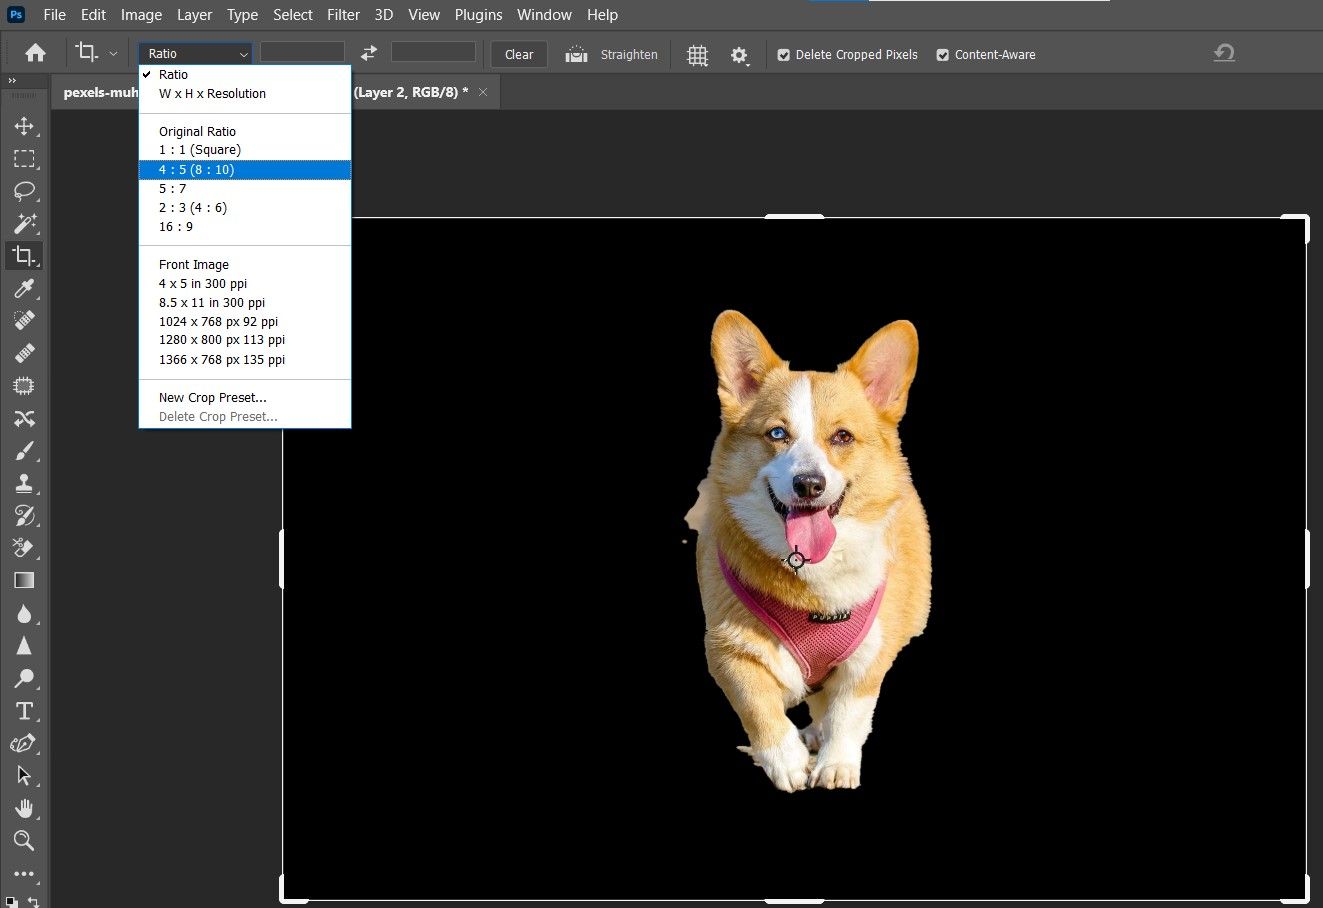Viewport: 1323px width, 908px height.
Task: Uncheck Delete Cropped Pixels
Action: click(784, 55)
